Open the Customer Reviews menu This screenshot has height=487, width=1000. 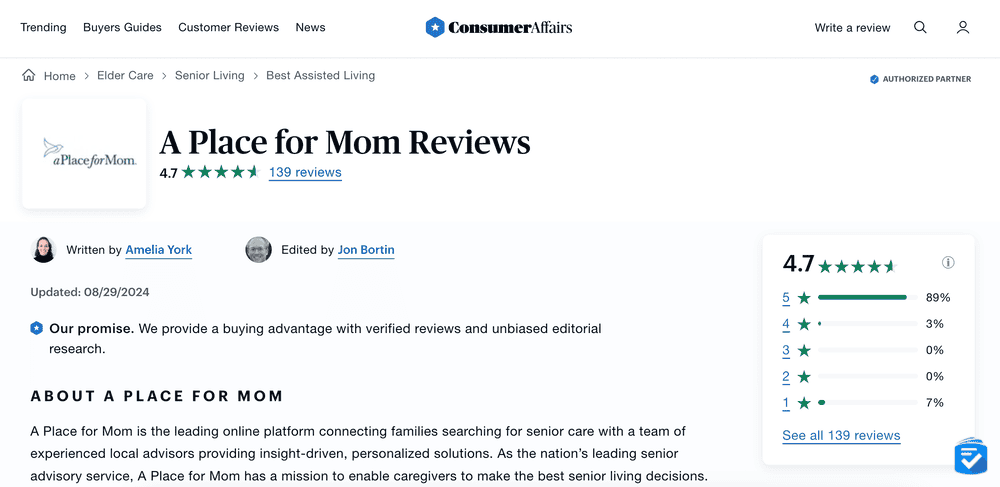tap(228, 27)
